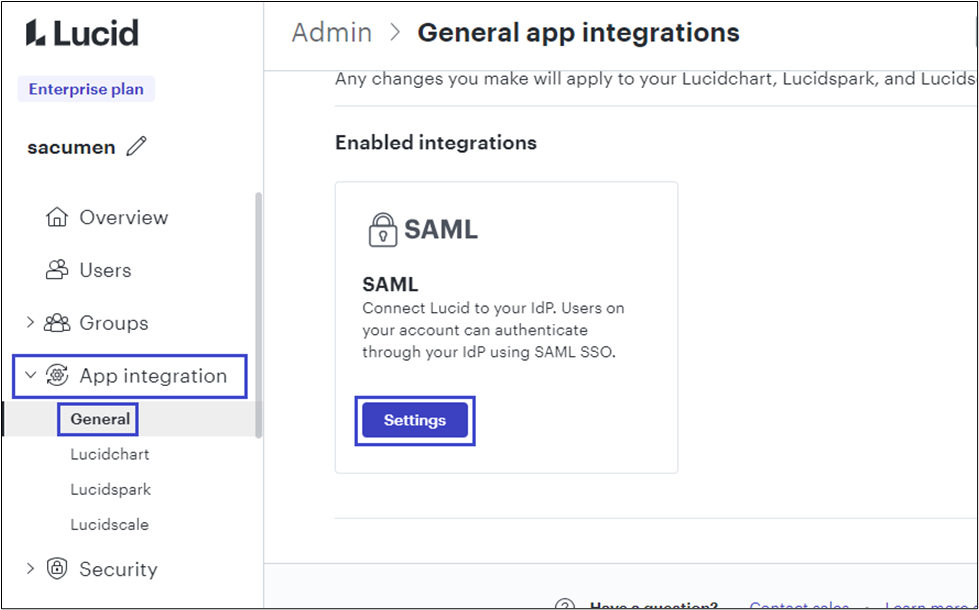This screenshot has width=979, height=610.
Task: Click the pencil icon beside sacumen
Action: coord(137,147)
